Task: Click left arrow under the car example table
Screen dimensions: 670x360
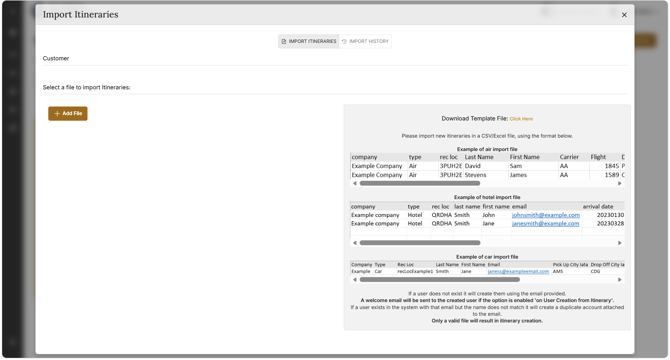Action: [355, 280]
